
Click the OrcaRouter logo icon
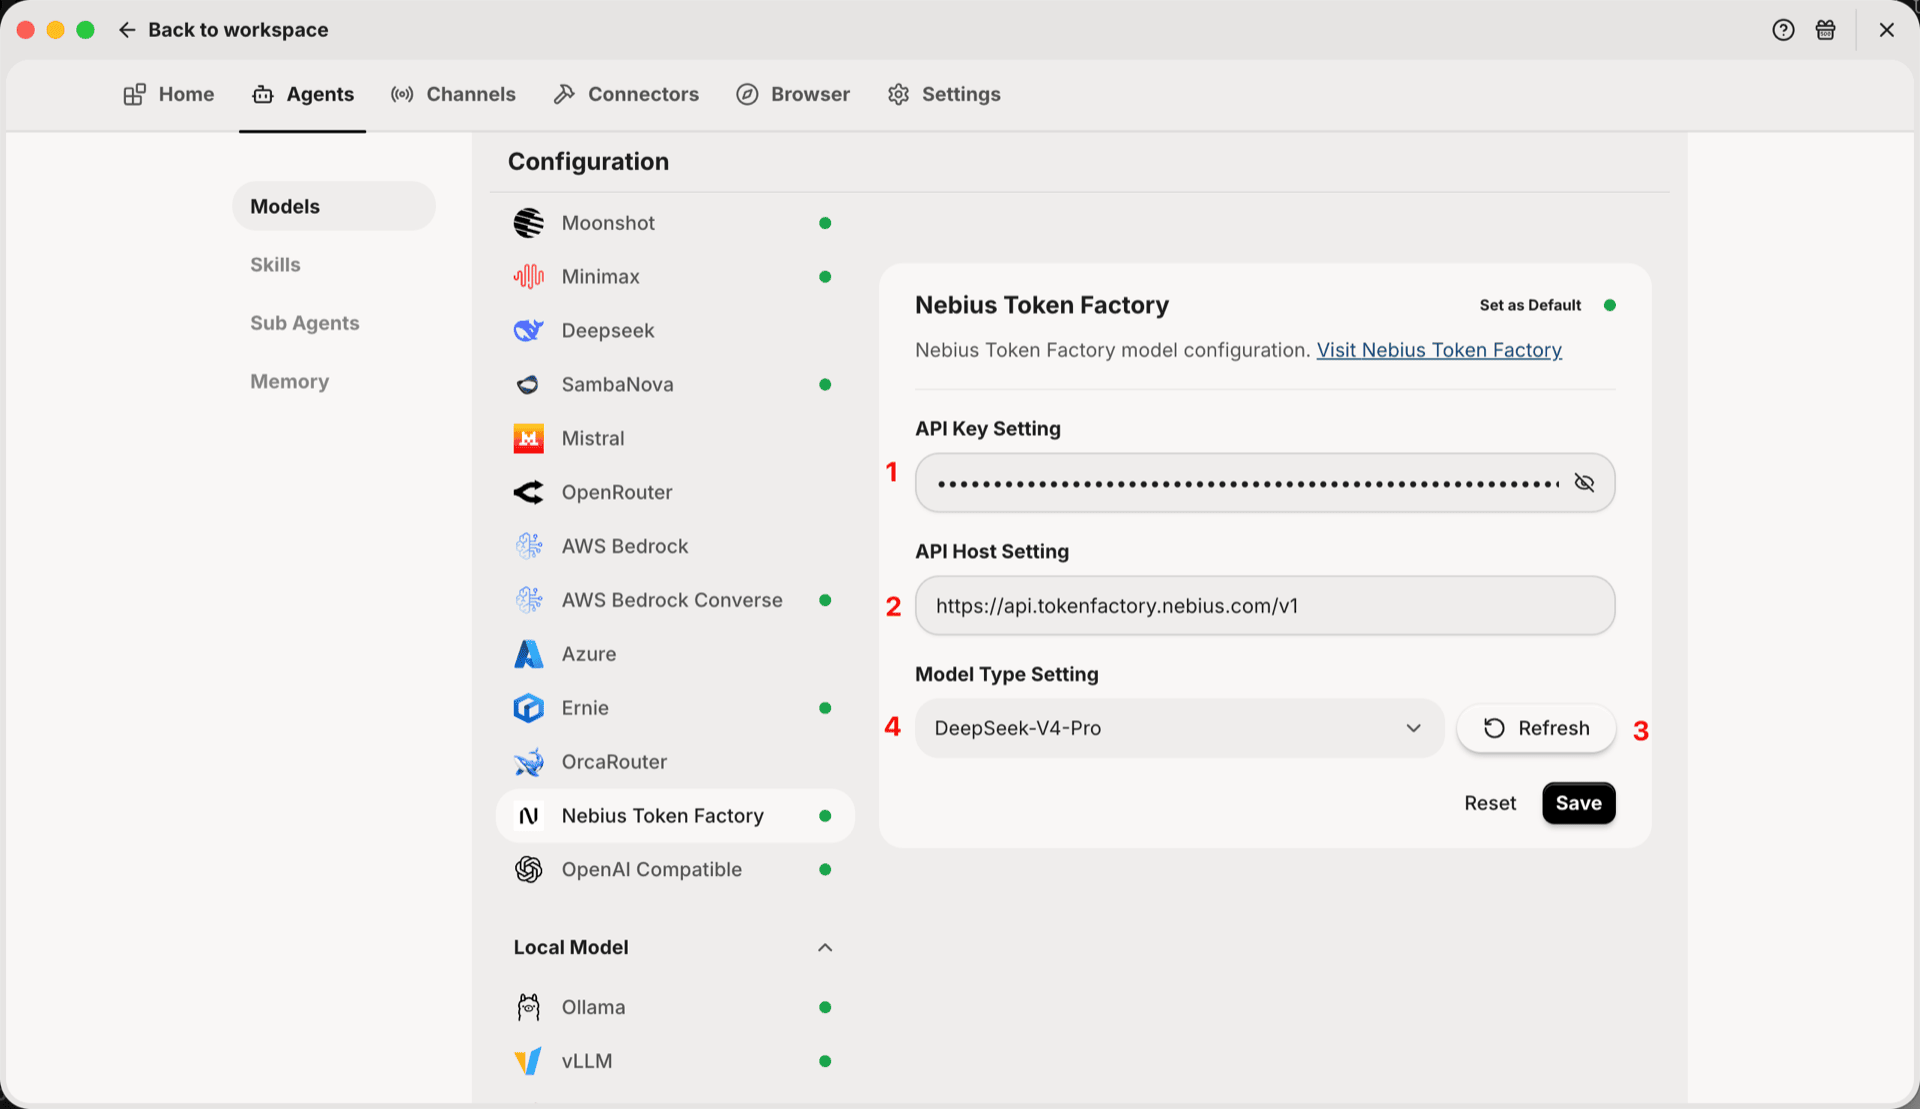[528, 762]
